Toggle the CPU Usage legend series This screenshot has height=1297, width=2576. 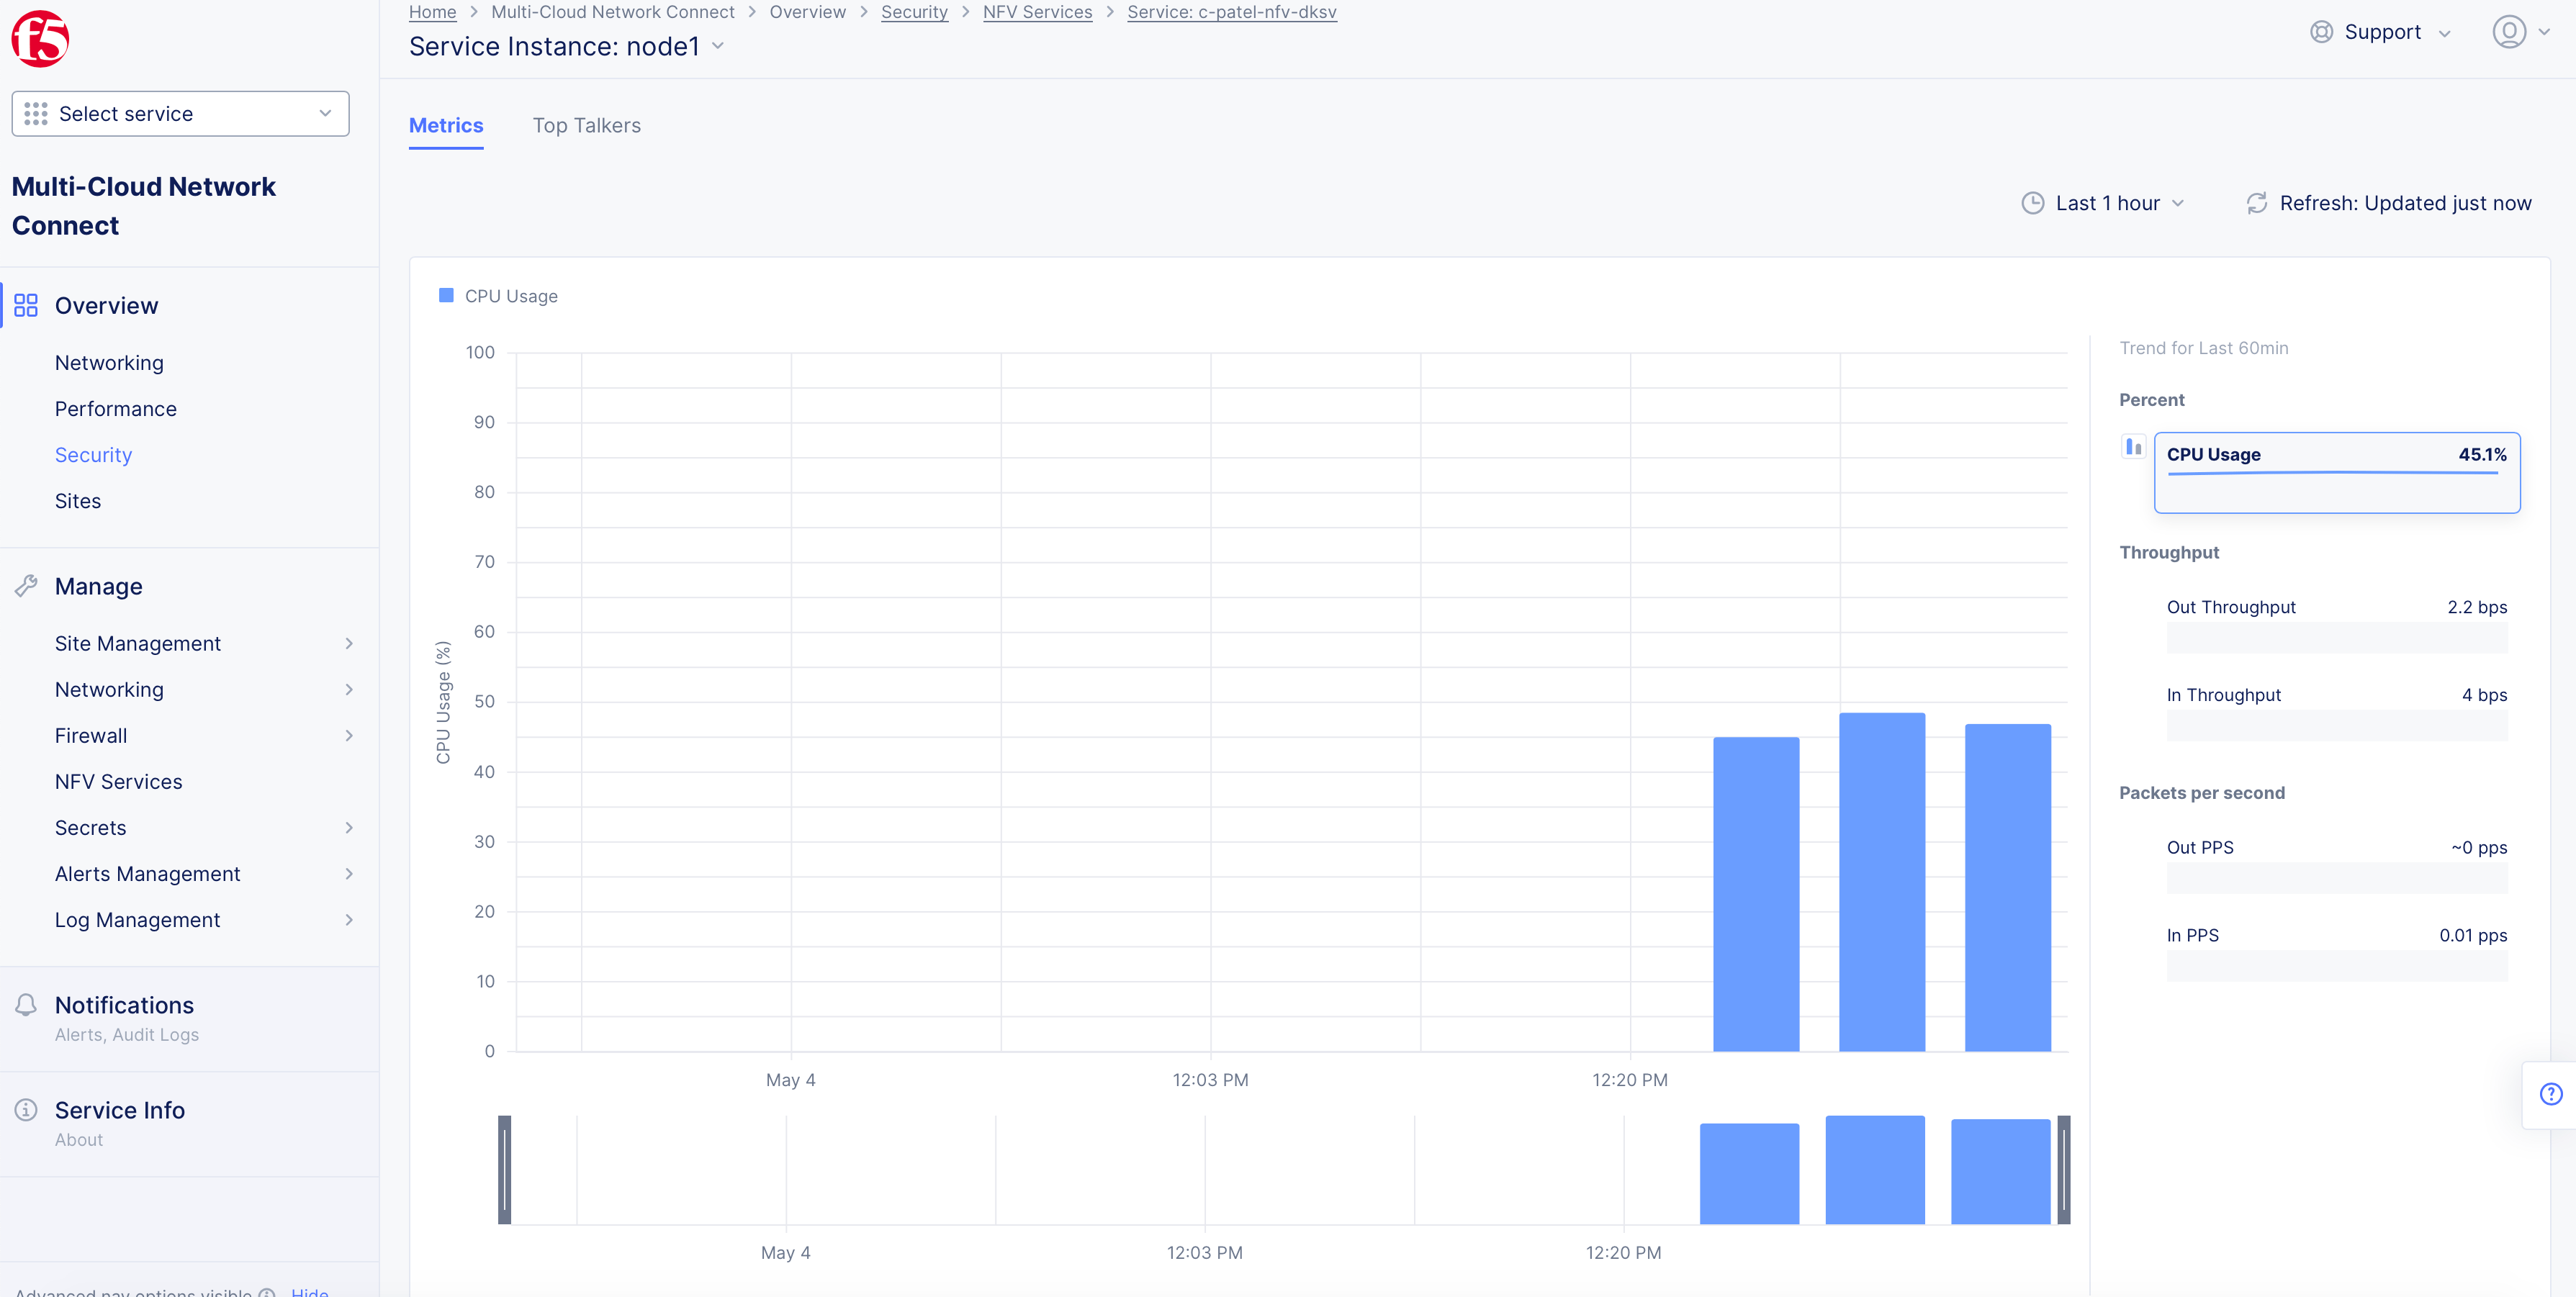tap(498, 296)
